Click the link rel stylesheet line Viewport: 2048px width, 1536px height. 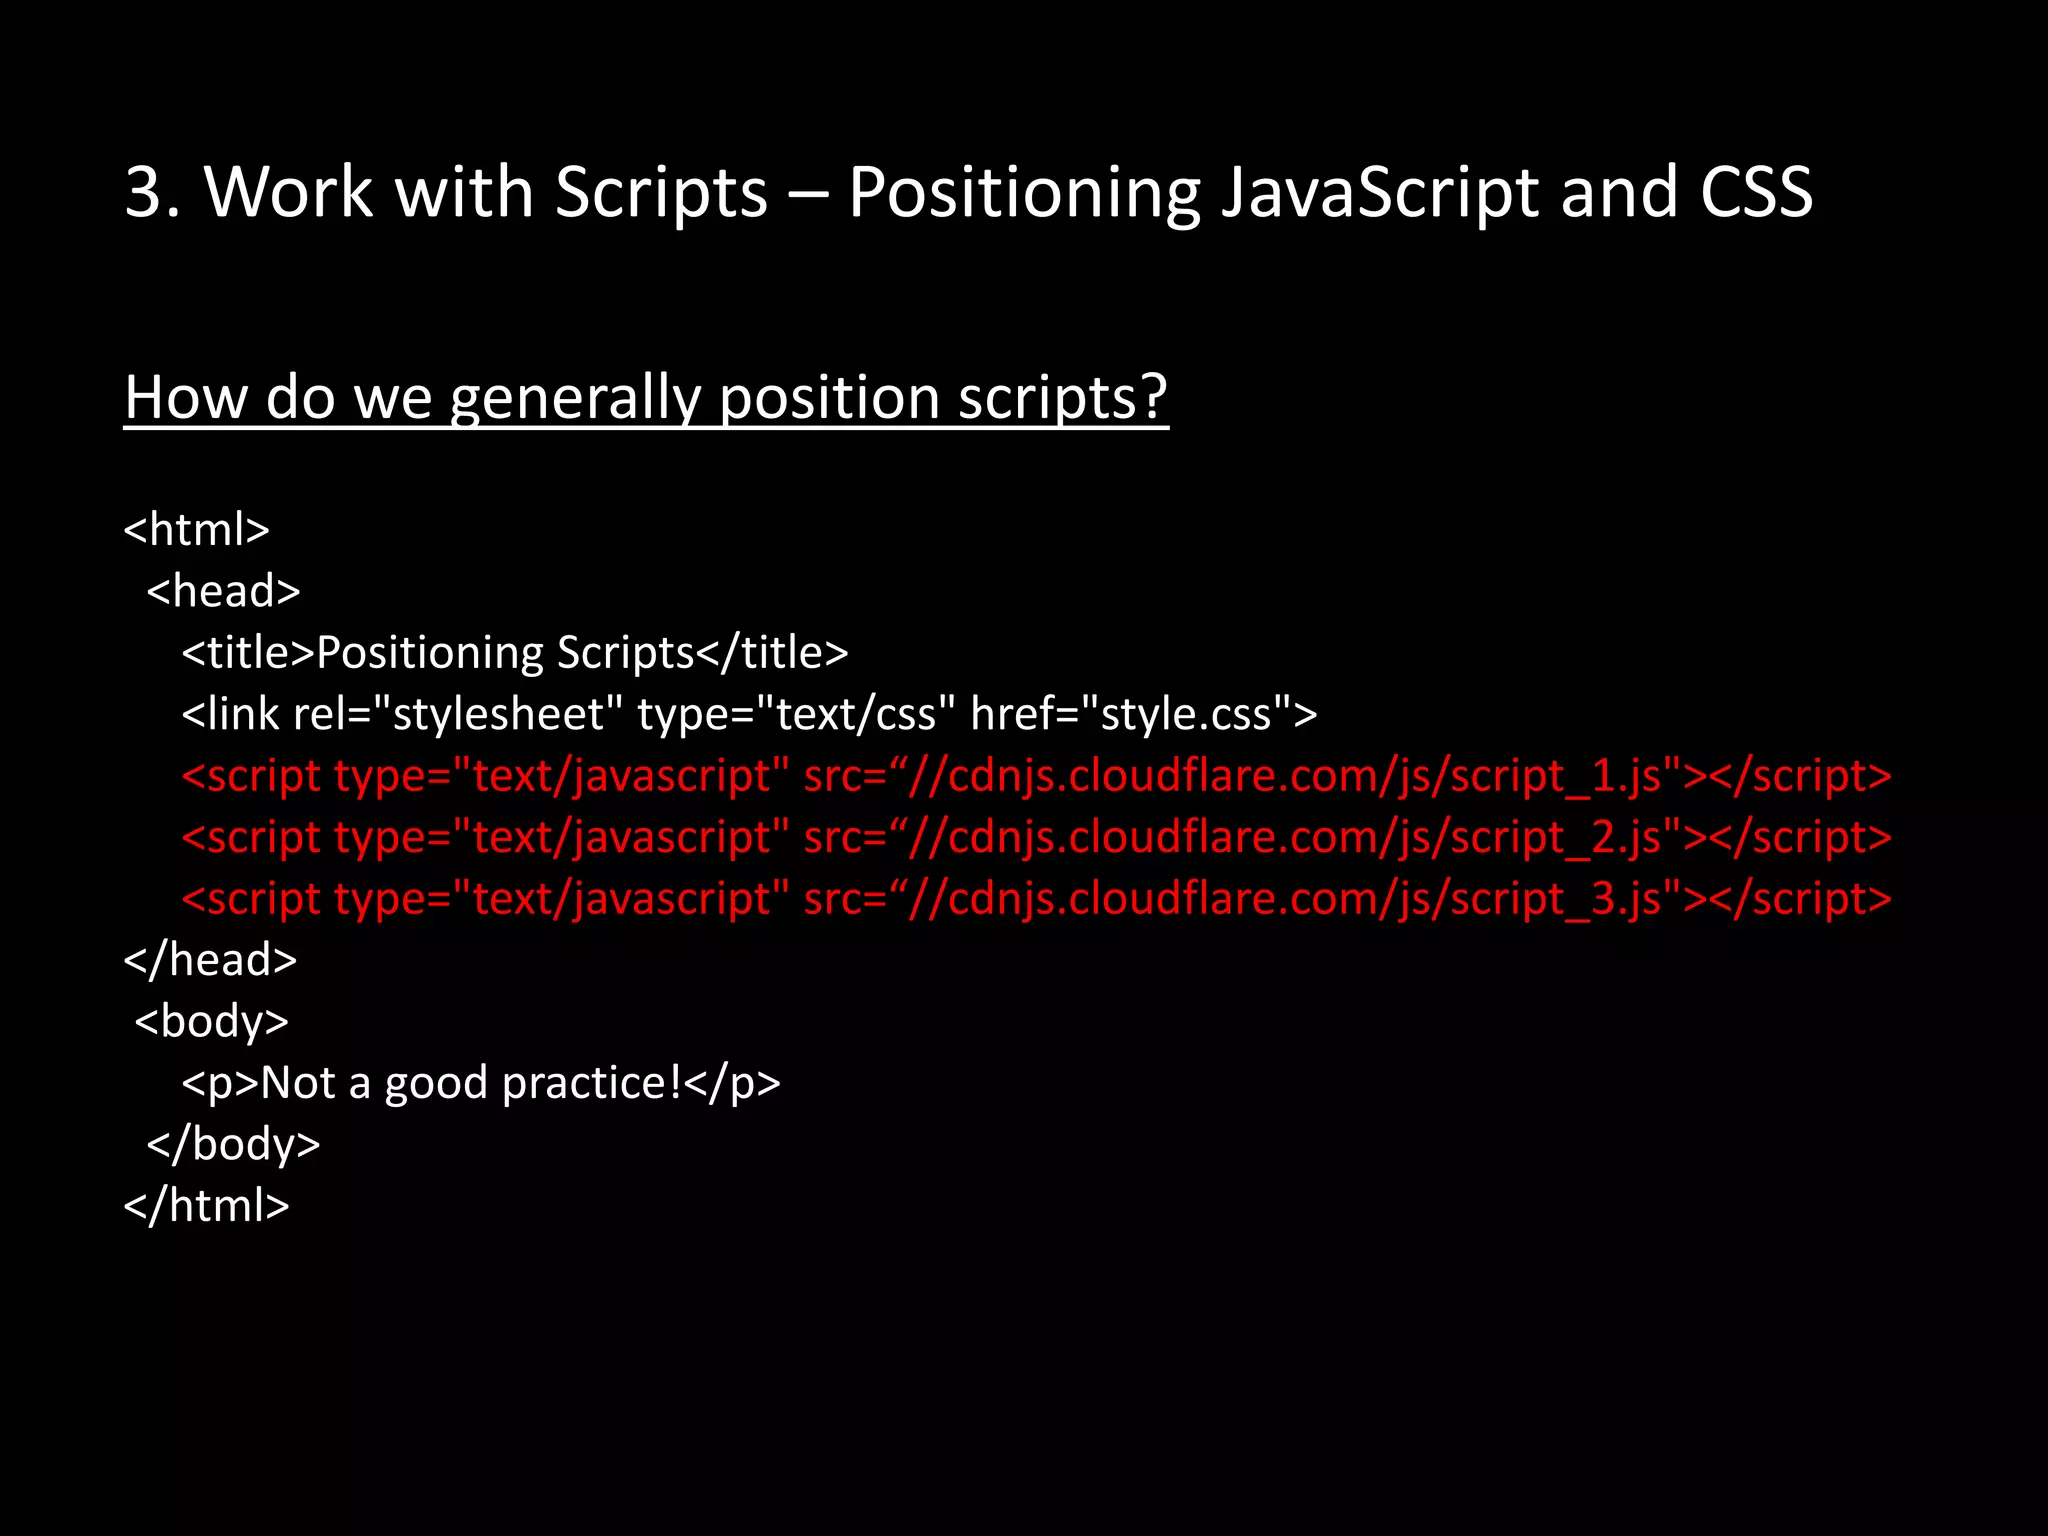(749, 714)
